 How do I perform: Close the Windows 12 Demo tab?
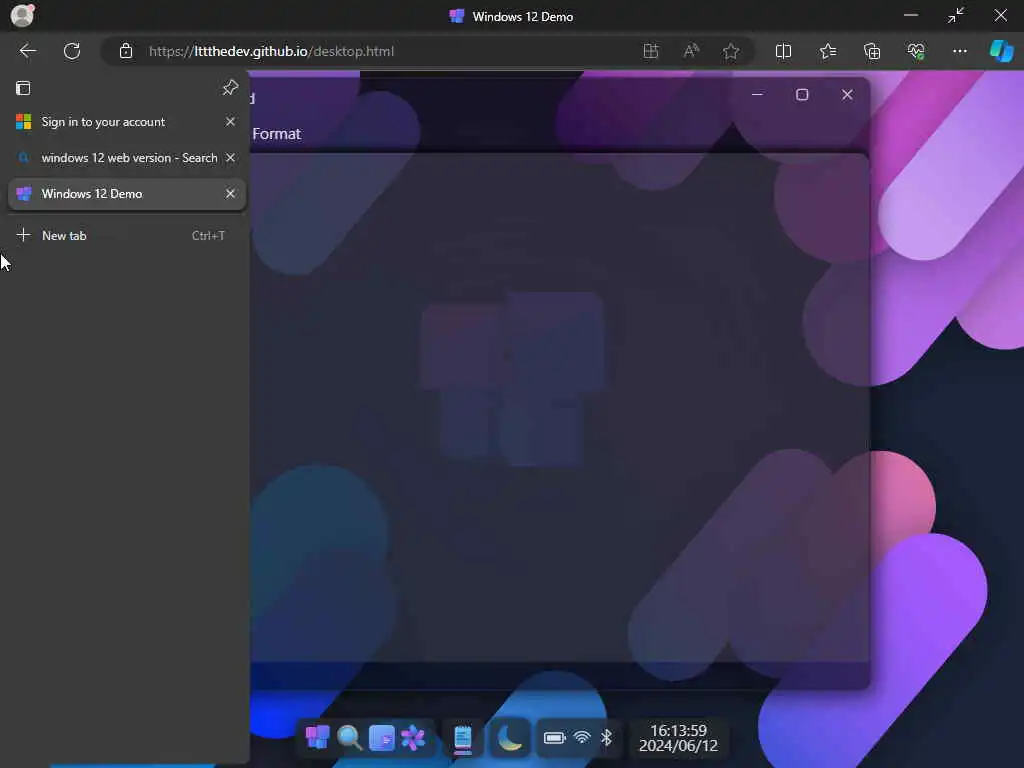pyautogui.click(x=230, y=193)
